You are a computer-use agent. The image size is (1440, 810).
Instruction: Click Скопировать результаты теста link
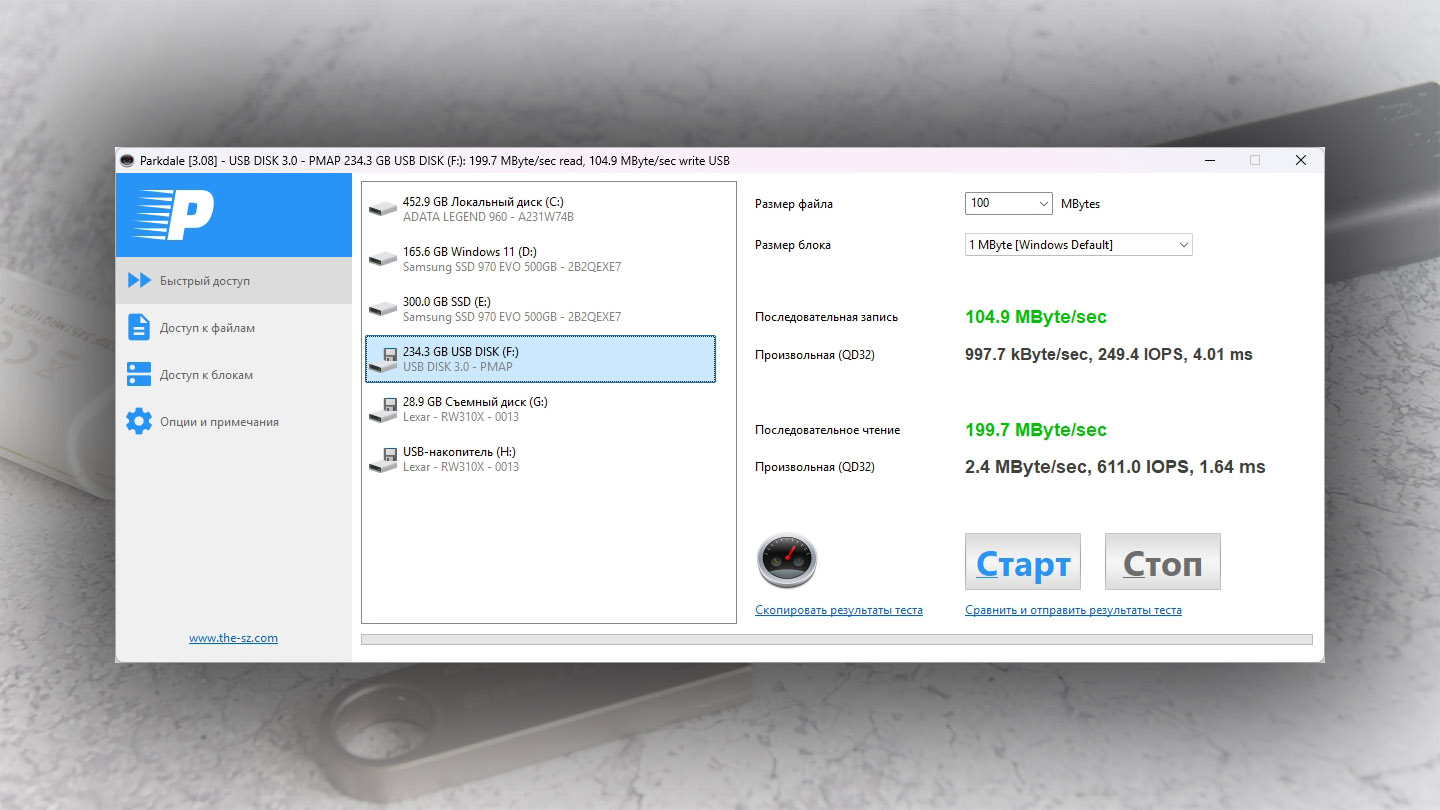(x=839, y=610)
